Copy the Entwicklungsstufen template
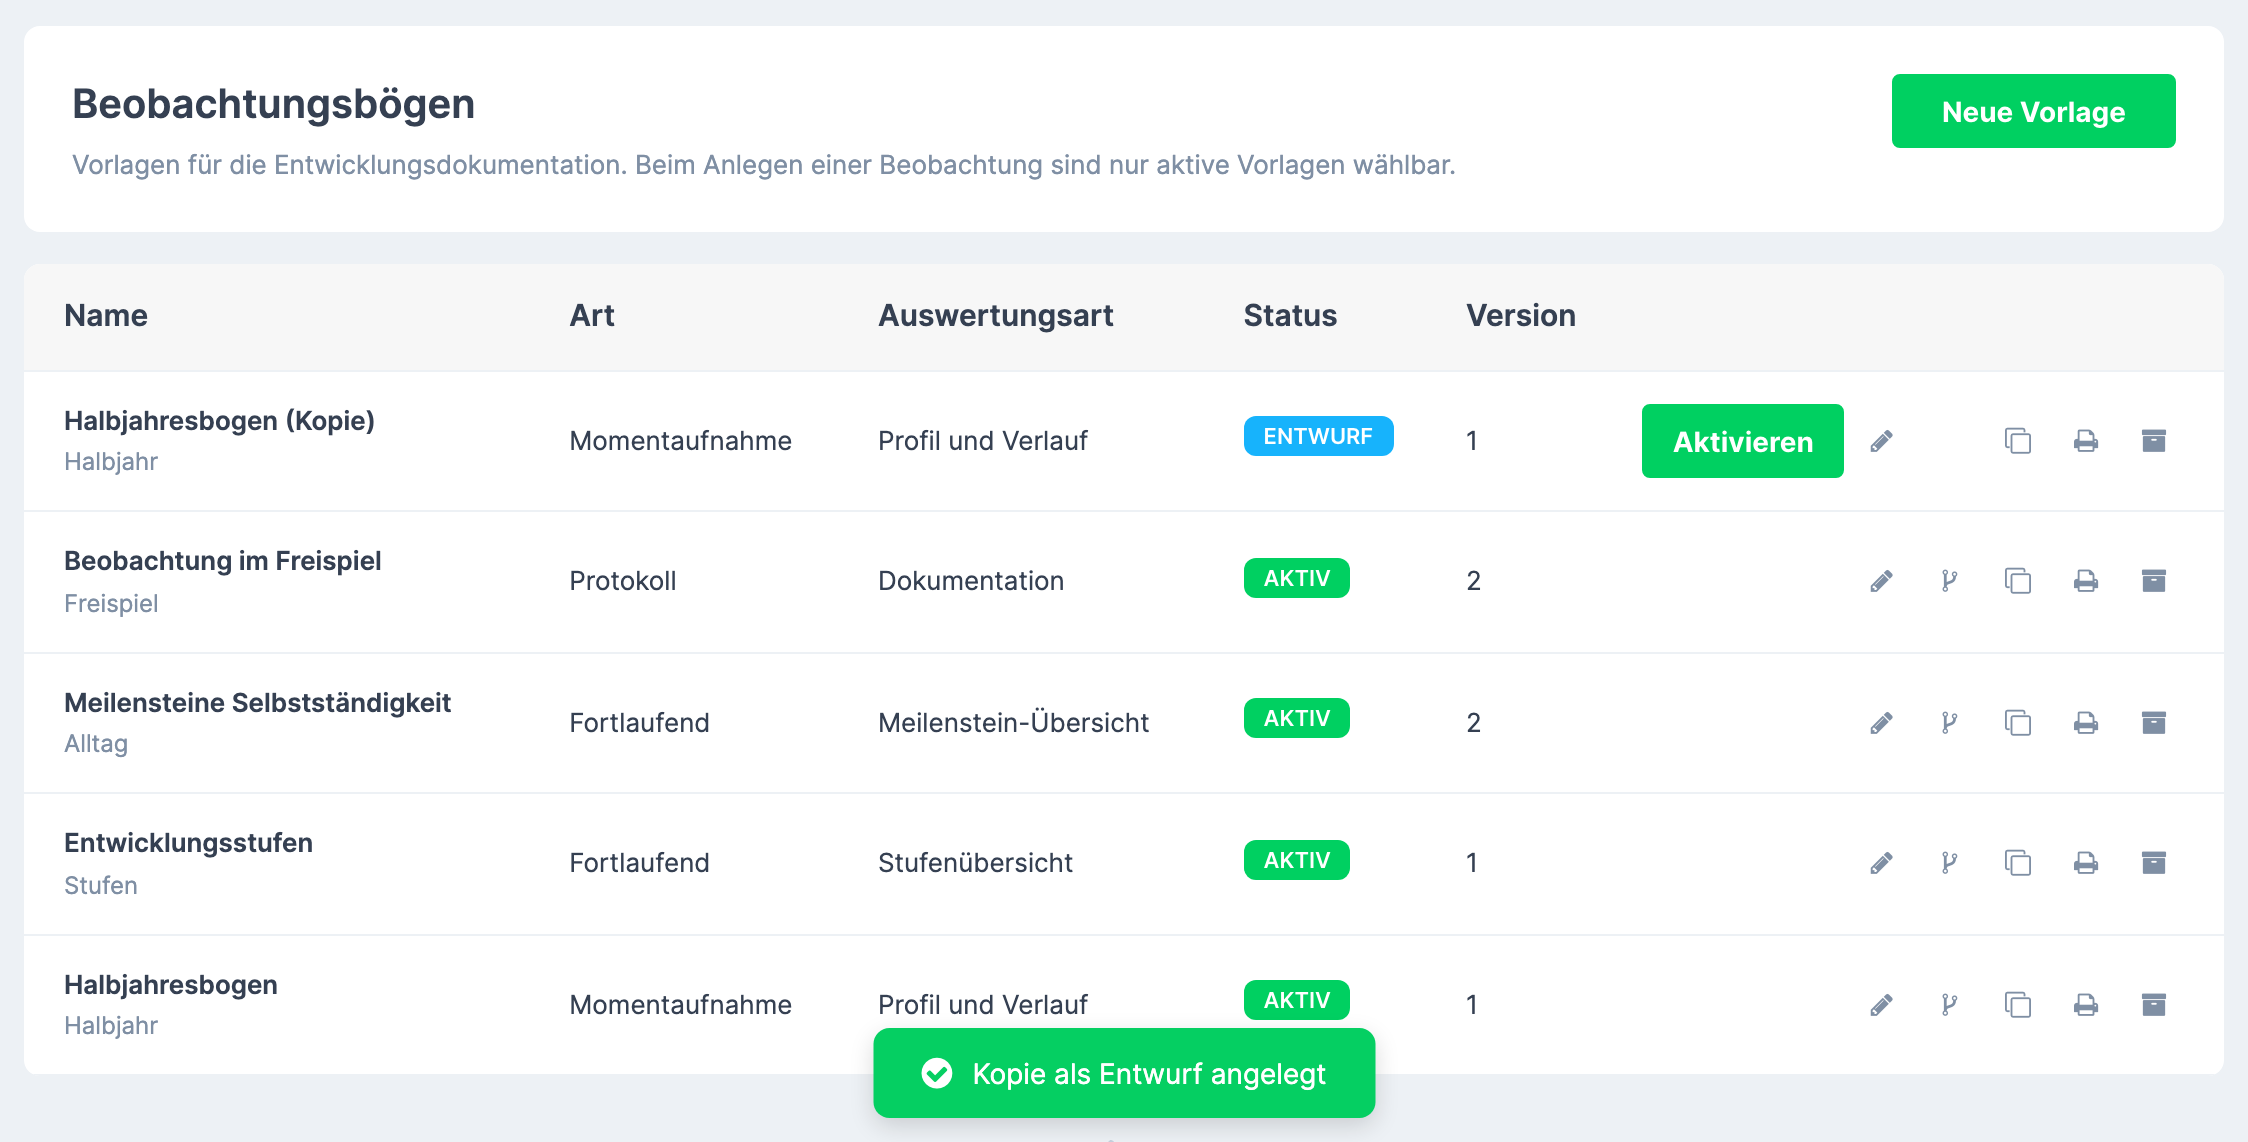Image resolution: width=2248 pixels, height=1142 pixels. 2018,863
